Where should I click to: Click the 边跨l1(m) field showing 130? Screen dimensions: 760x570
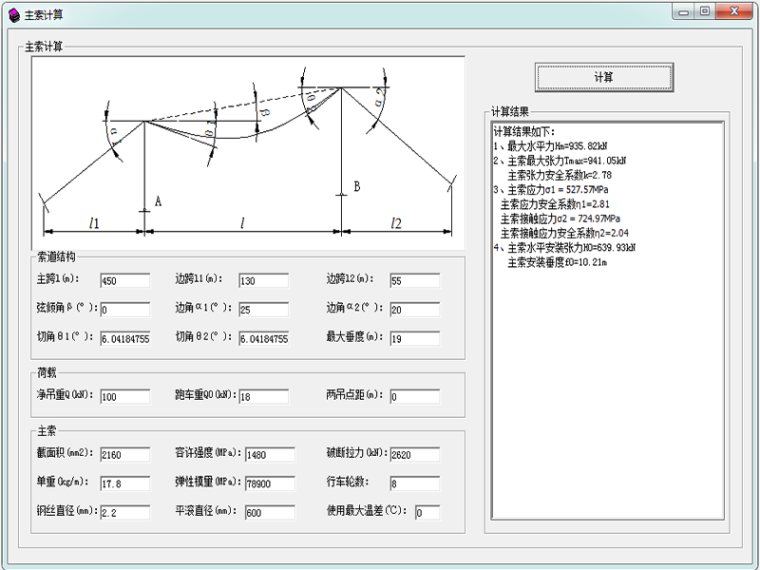point(264,281)
